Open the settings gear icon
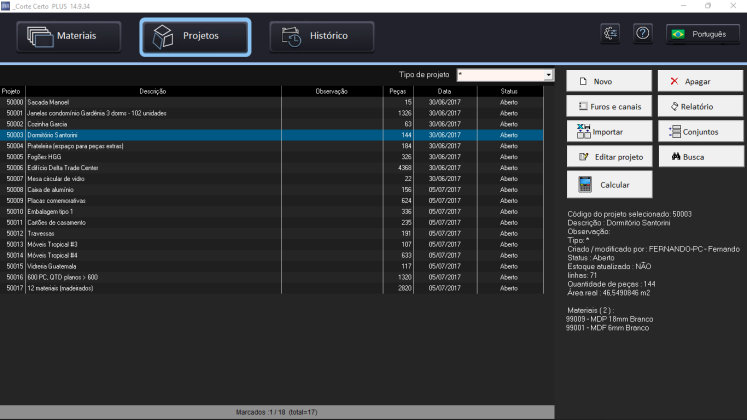 point(611,33)
